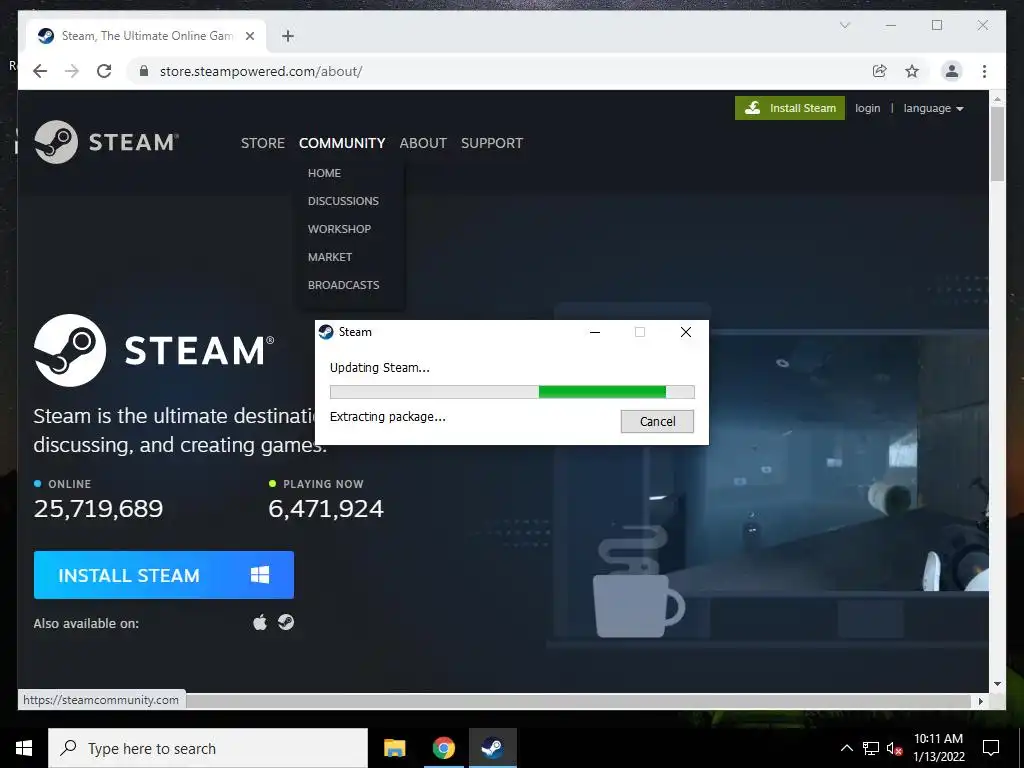This screenshot has height=768, width=1024.
Task: Click the Steam logo in the header
Action: click(x=106, y=142)
